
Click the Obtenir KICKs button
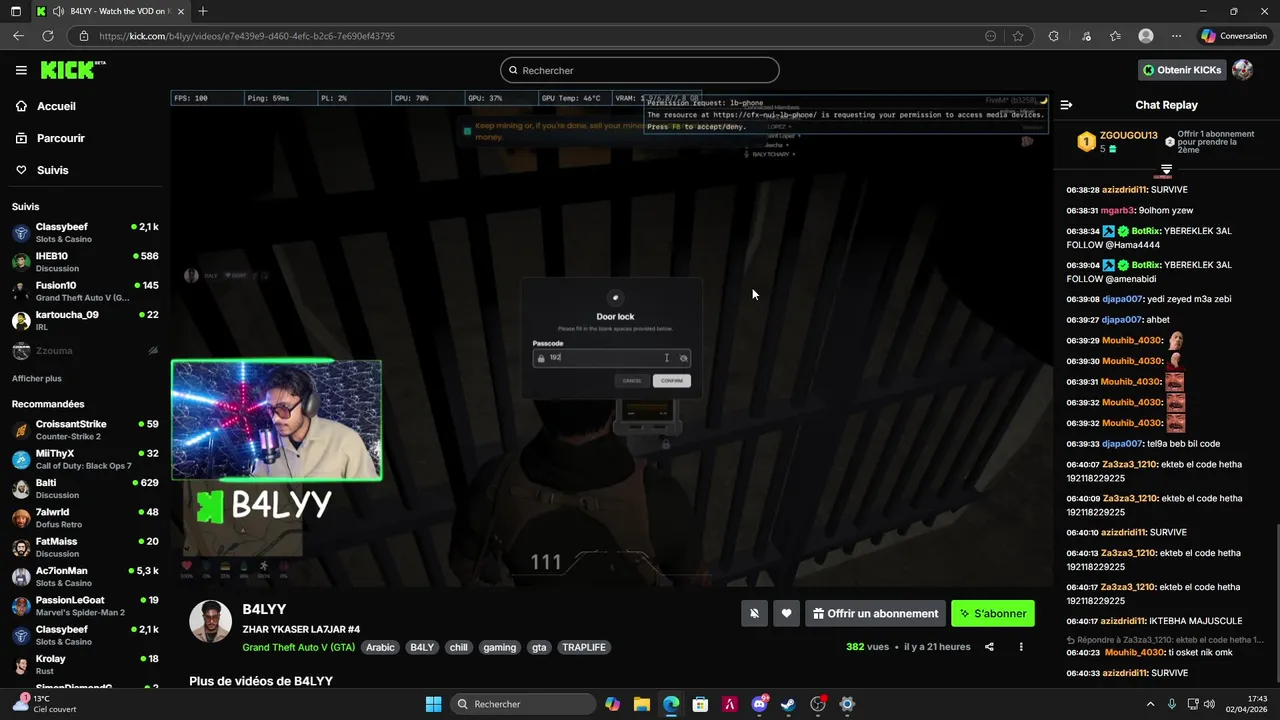(x=1182, y=70)
